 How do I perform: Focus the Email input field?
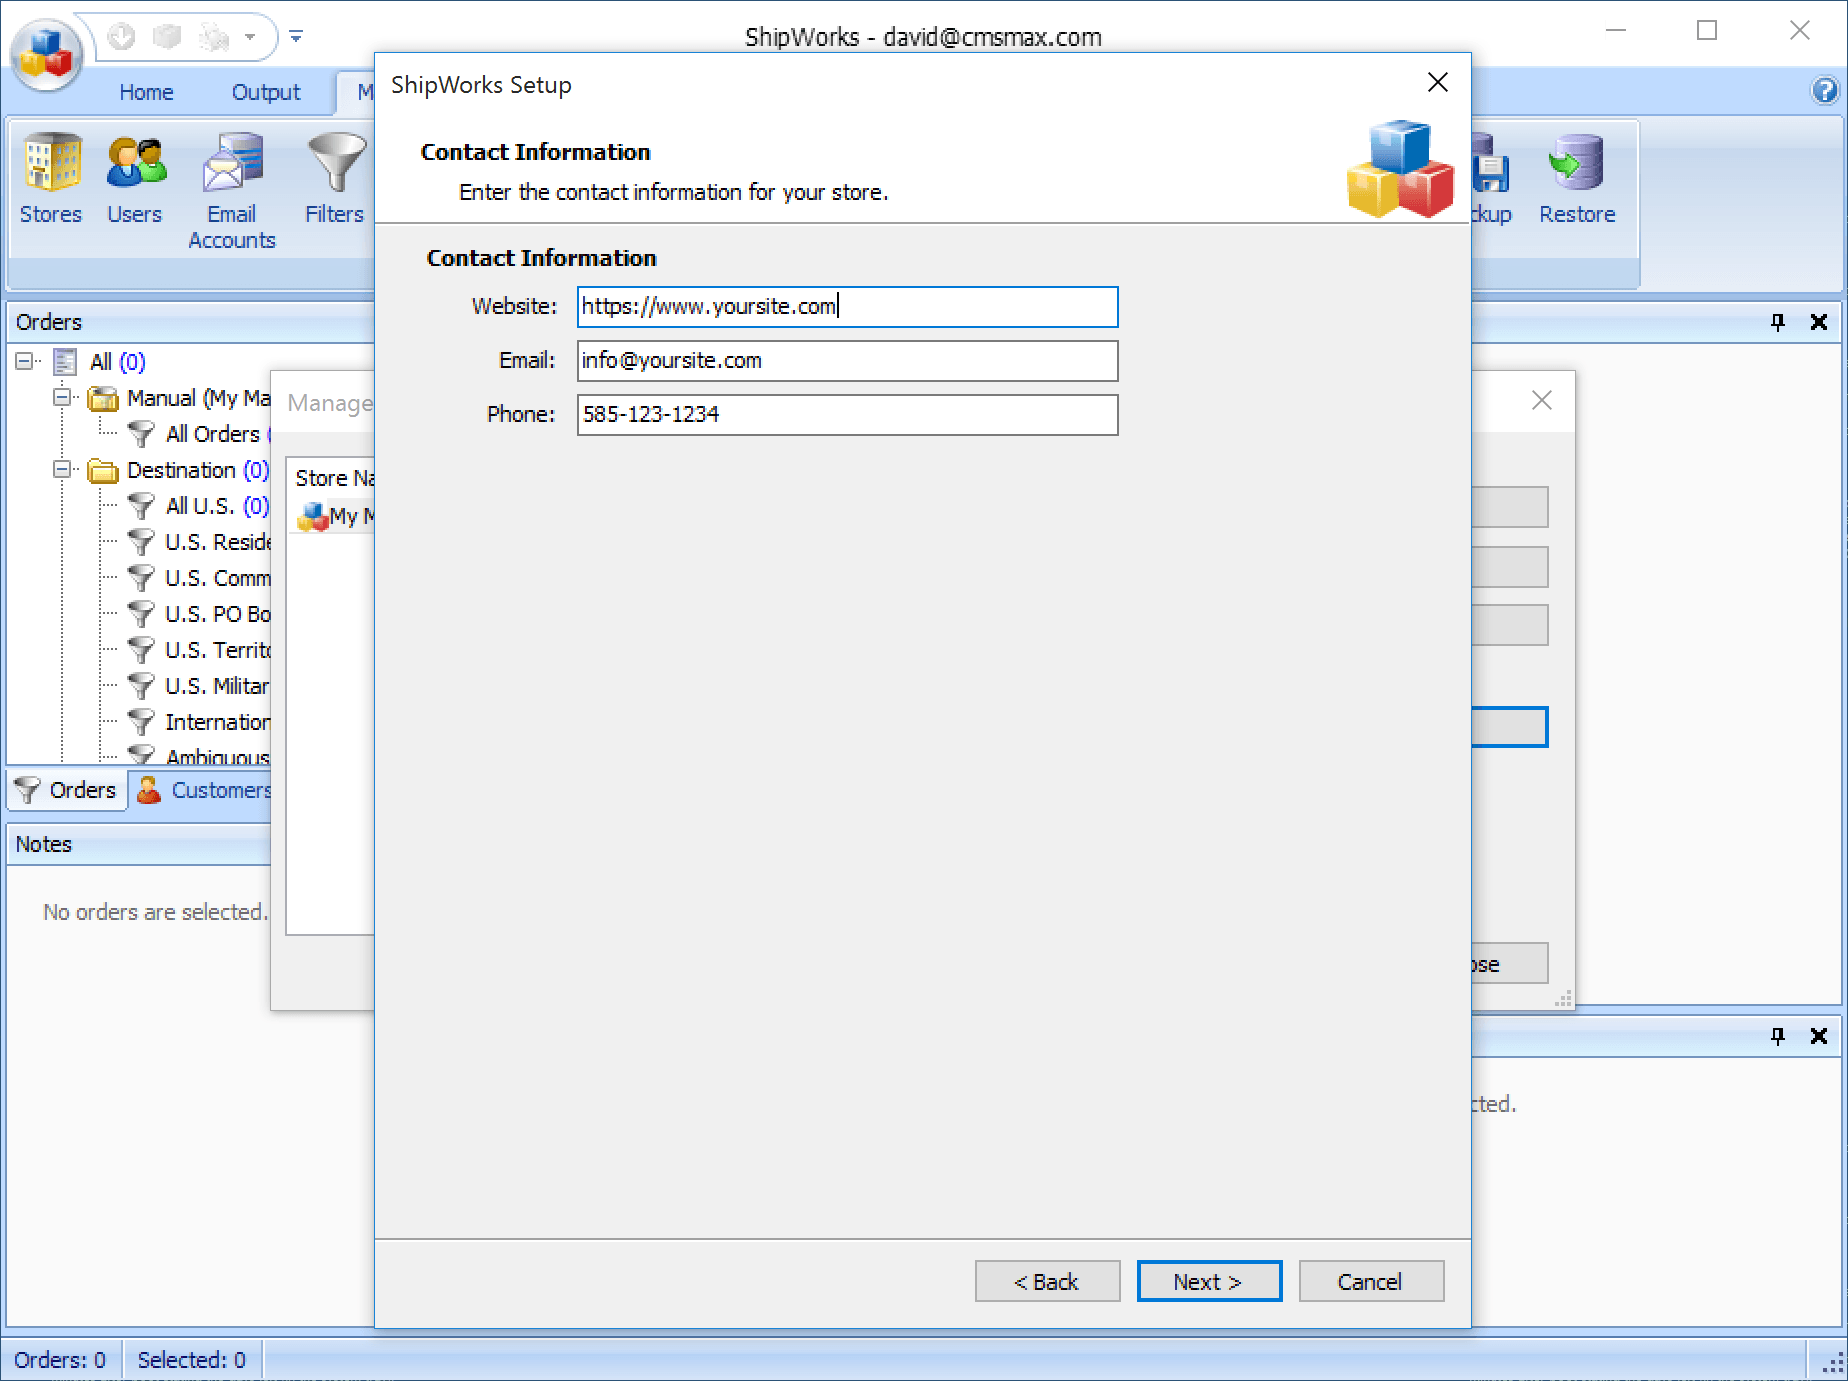point(847,361)
